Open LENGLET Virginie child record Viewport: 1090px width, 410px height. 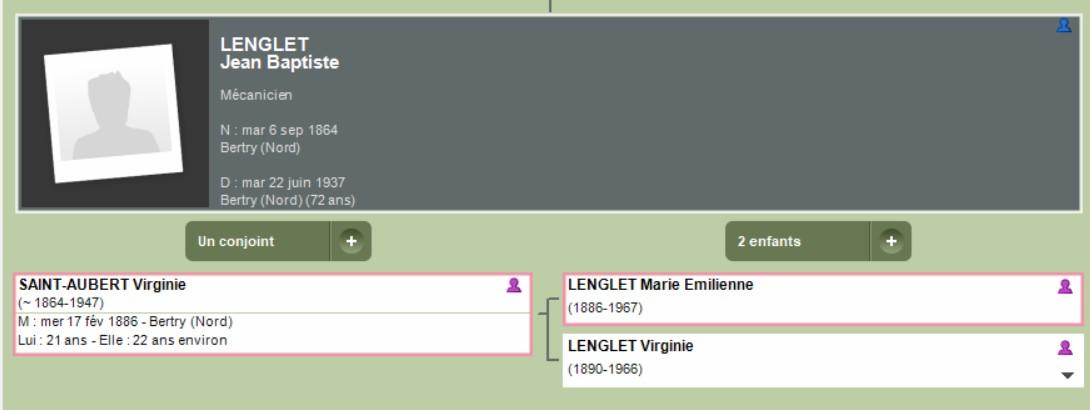click(631, 346)
